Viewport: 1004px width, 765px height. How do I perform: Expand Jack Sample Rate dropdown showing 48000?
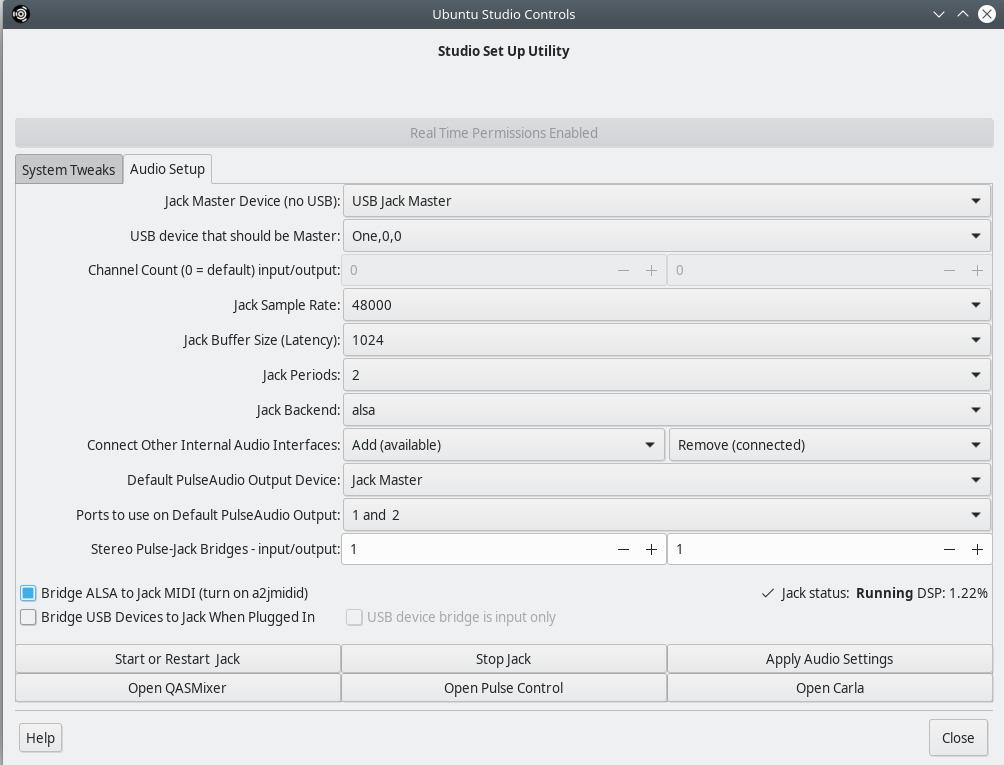pyautogui.click(x=667, y=305)
